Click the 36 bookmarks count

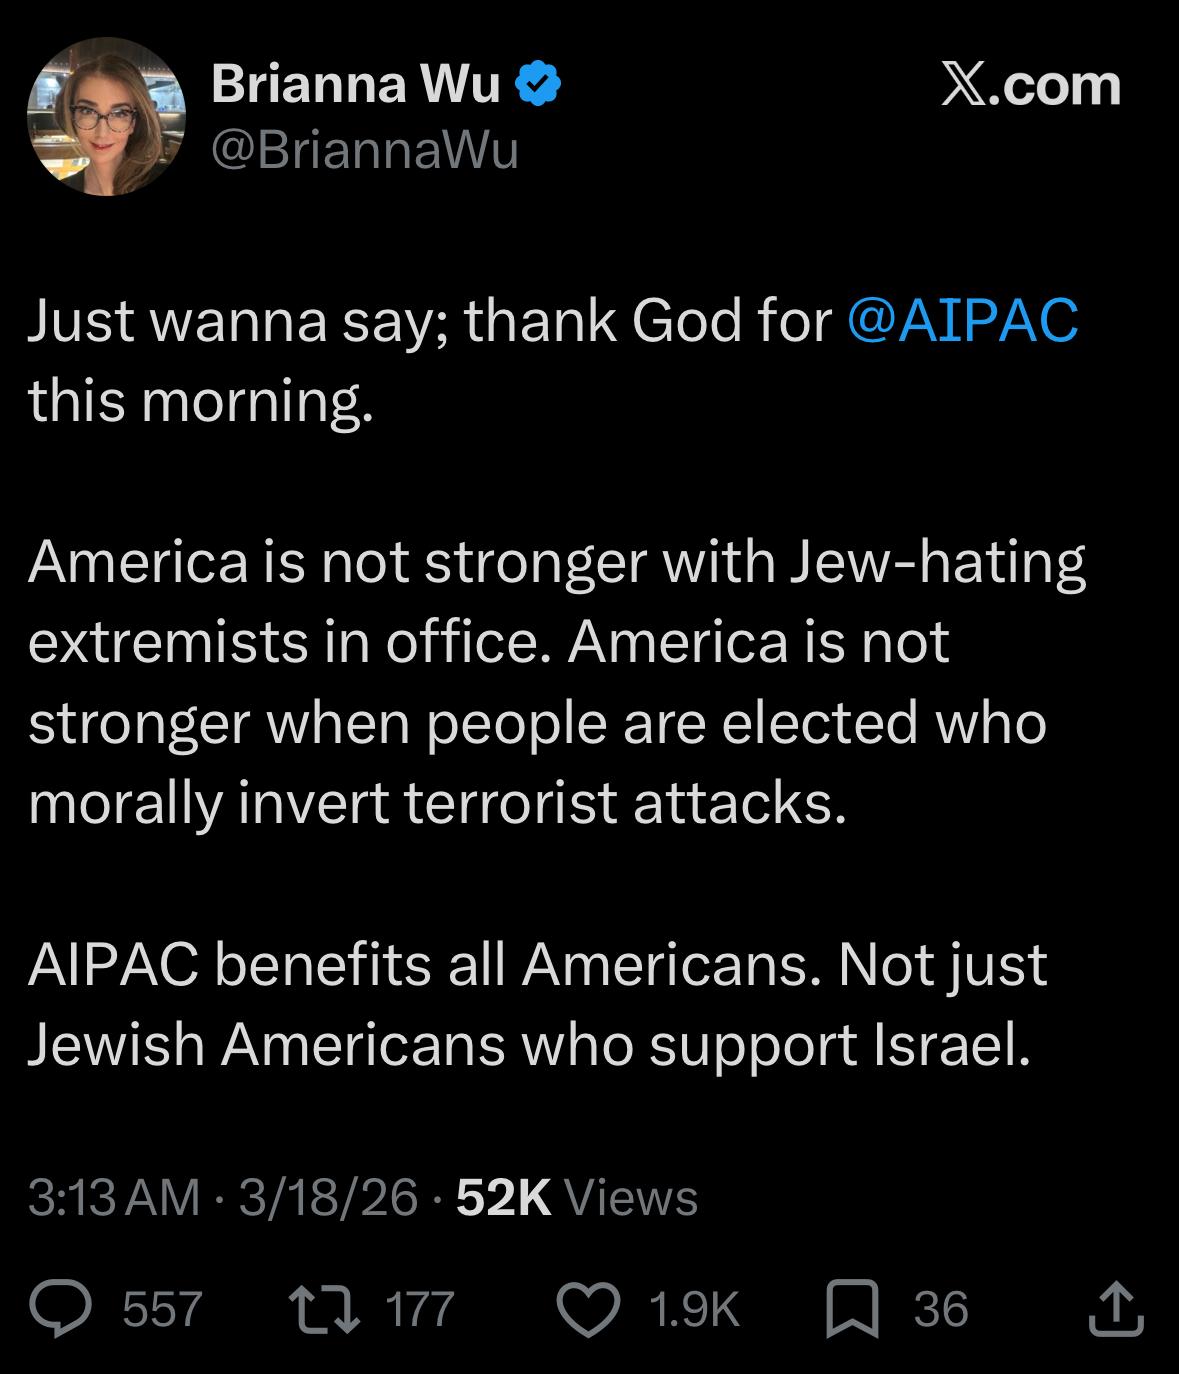(941, 1309)
